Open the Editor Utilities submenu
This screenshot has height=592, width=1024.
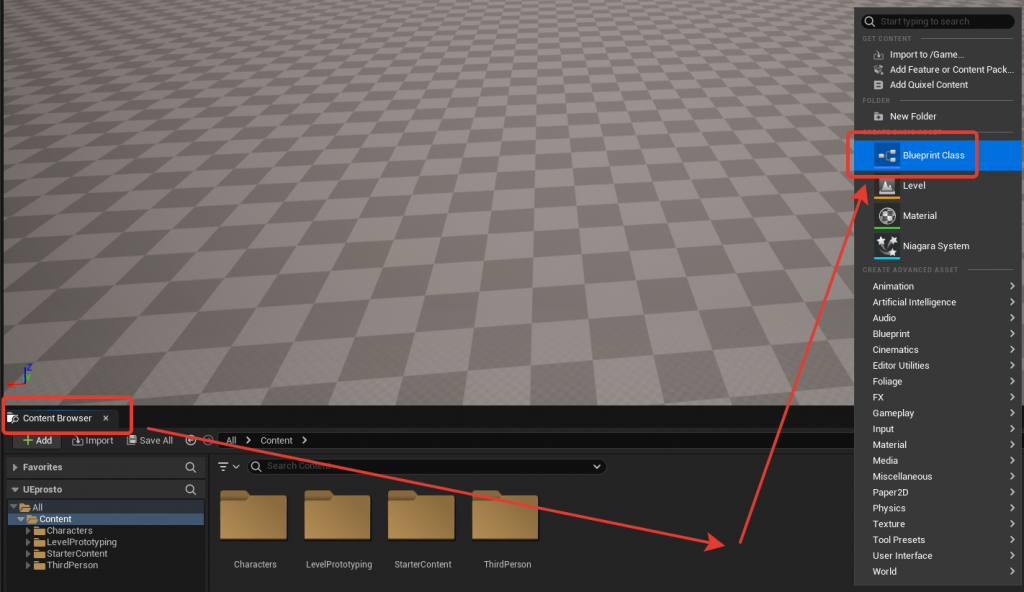[x=938, y=366]
